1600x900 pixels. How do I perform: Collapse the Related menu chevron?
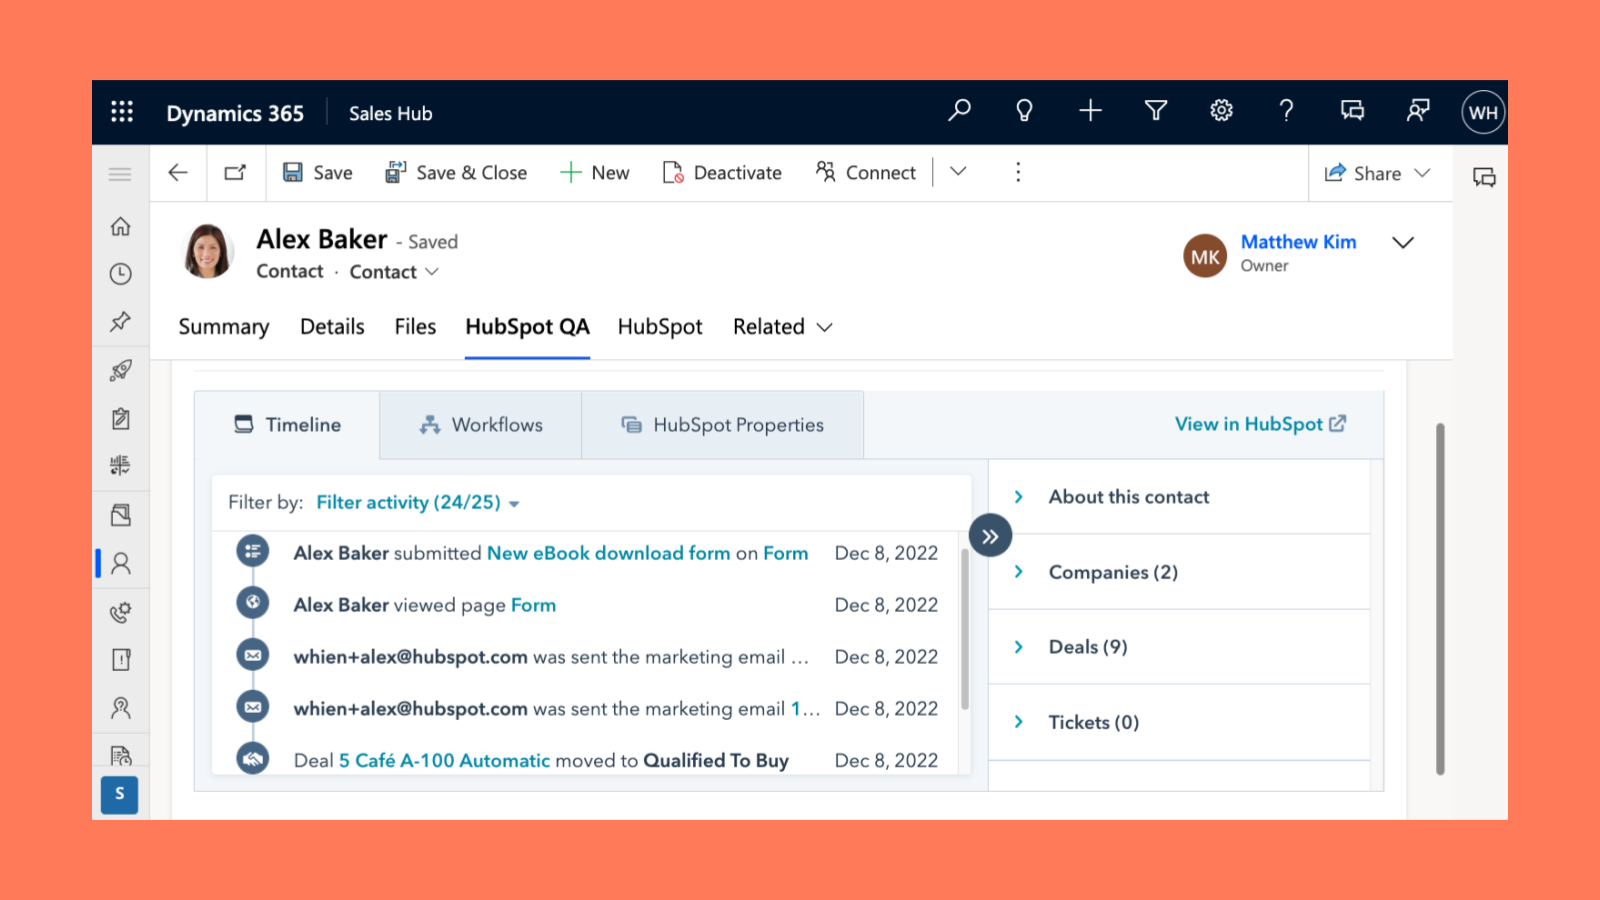[x=824, y=327]
